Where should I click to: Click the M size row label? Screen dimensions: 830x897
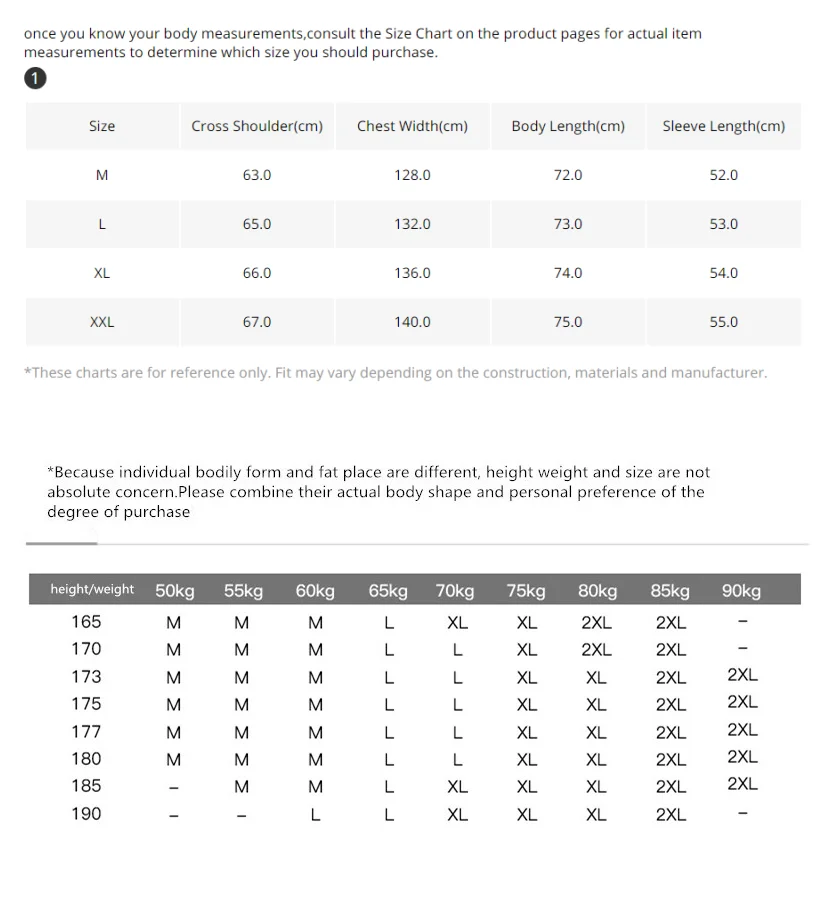point(102,175)
